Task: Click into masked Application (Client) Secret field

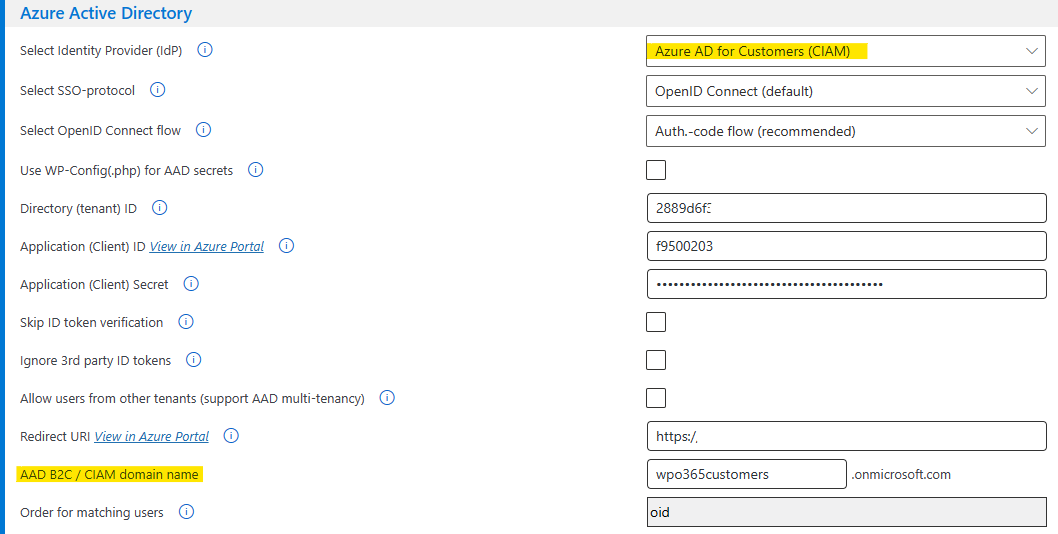Action: 847,284
